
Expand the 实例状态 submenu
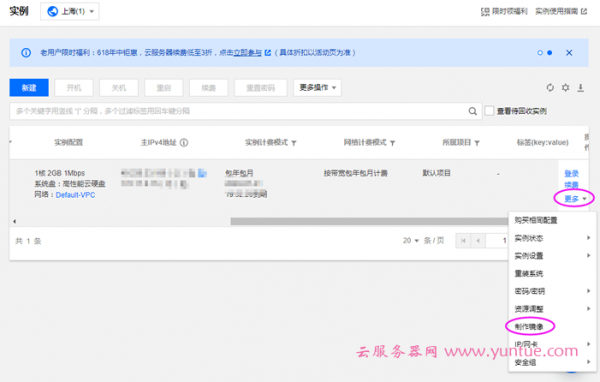(552, 238)
